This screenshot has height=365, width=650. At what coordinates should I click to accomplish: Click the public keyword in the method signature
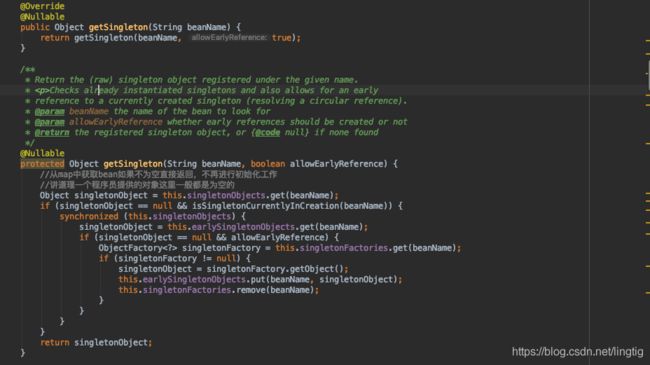[35, 27]
